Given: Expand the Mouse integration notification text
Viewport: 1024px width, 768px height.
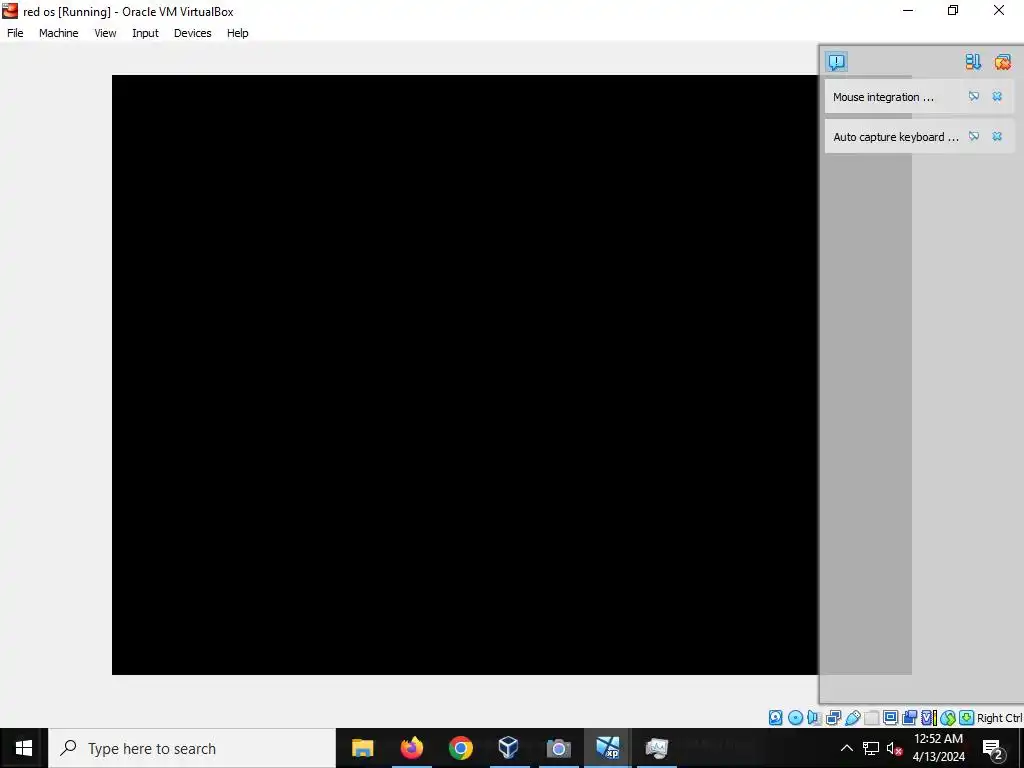Looking at the screenshot, I should coord(883,97).
